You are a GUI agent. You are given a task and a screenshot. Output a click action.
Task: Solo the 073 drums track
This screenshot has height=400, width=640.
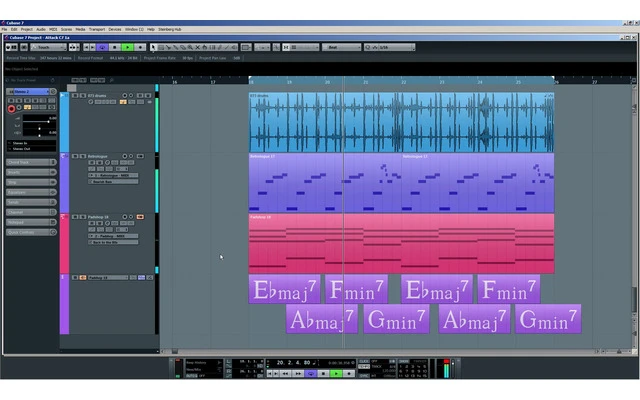tap(82, 96)
